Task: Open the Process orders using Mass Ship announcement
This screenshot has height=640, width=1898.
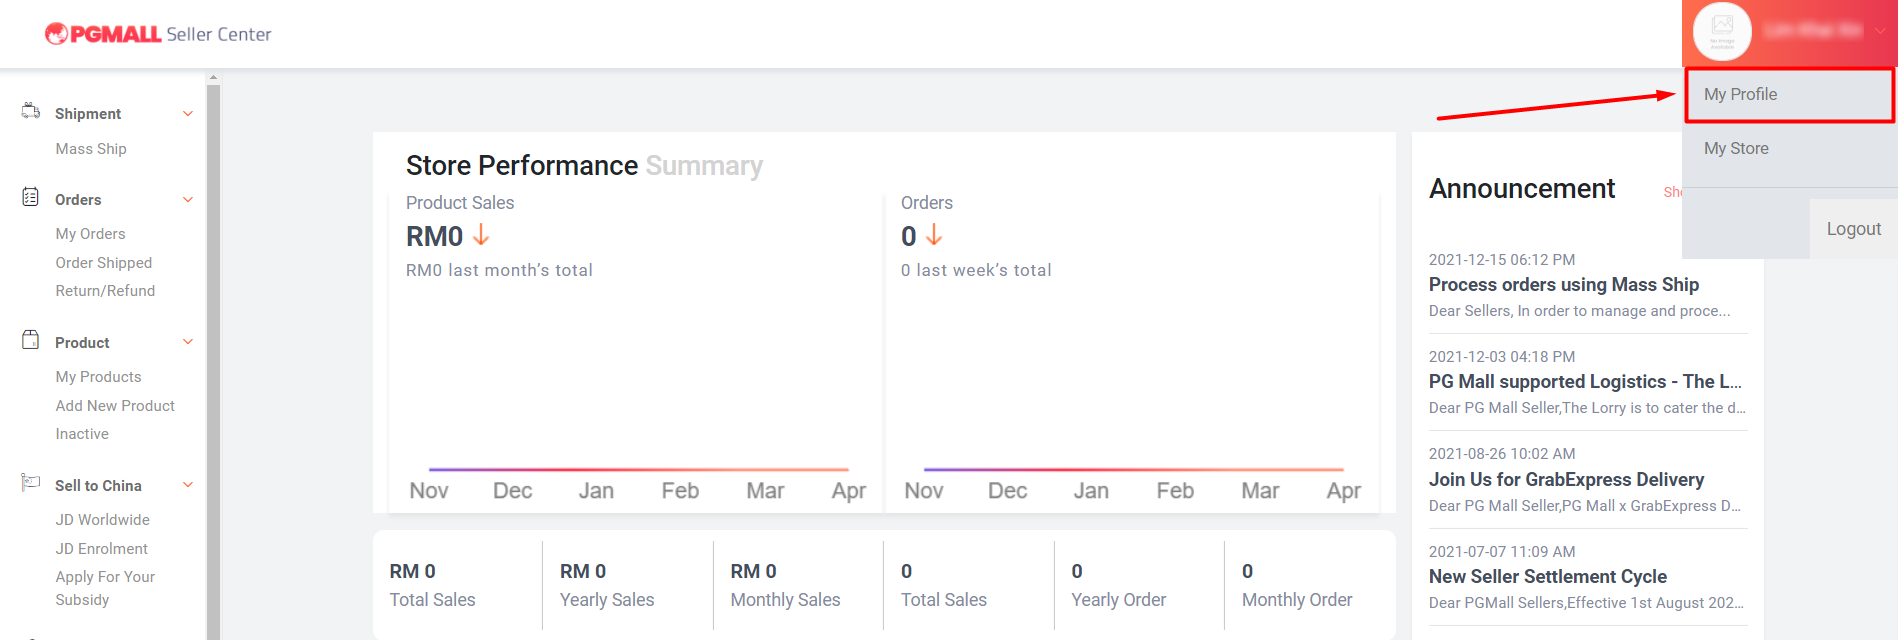Action: point(1563,284)
